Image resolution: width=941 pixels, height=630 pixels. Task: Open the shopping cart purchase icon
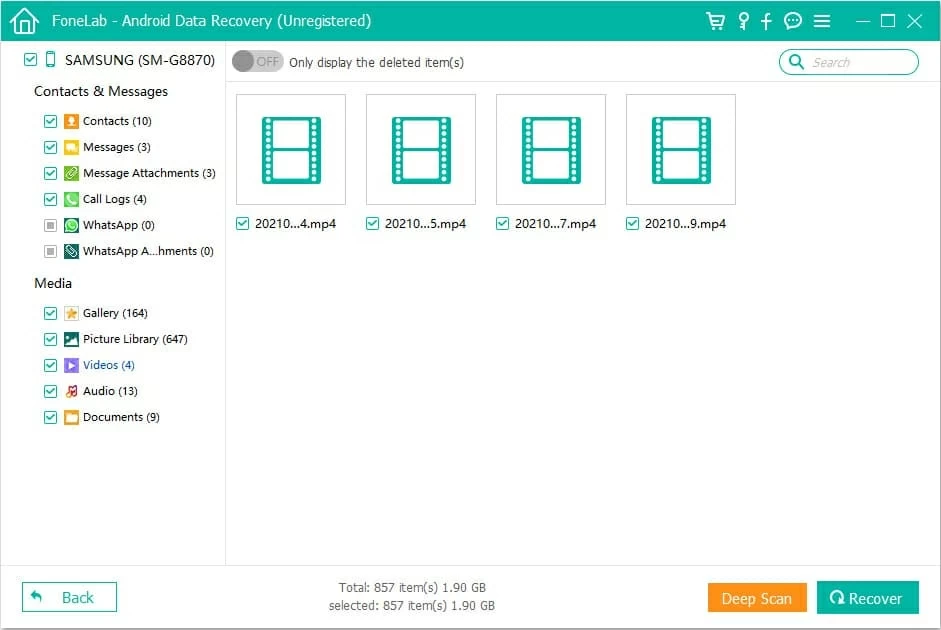[715, 21]
